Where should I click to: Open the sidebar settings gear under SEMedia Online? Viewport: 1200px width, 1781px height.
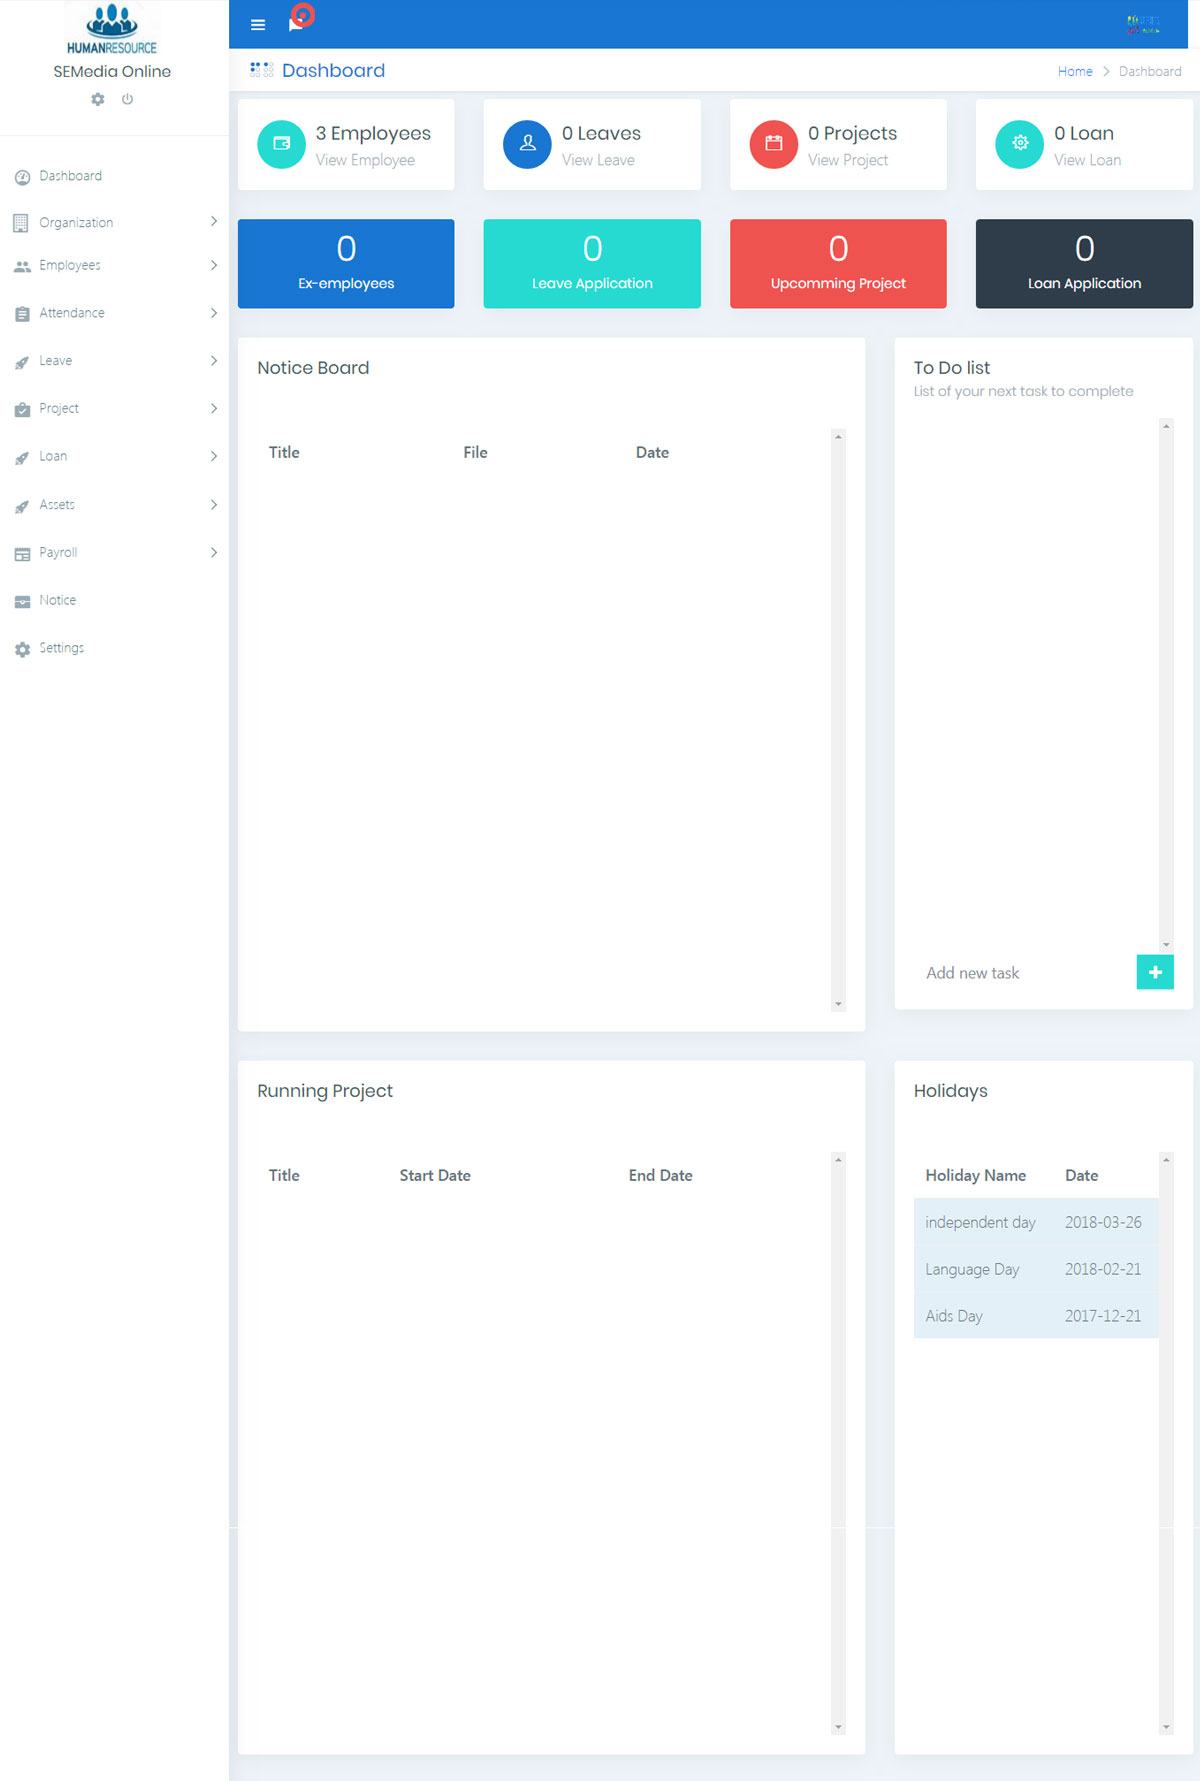coord(98,99)
